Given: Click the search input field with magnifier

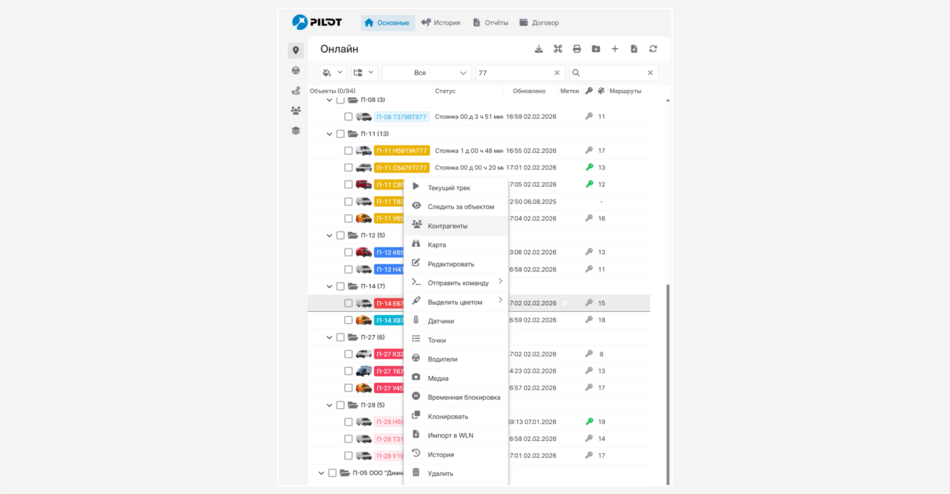Looking at the screenshot, I should (x=612, y=73).
